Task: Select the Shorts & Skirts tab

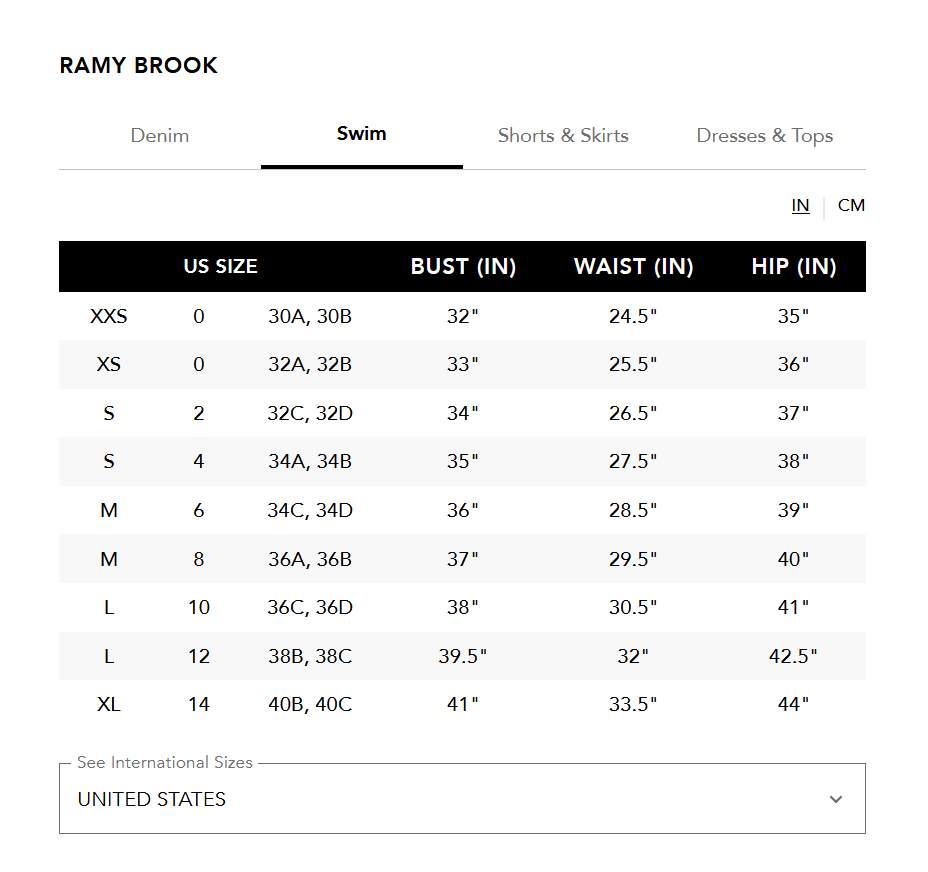Action: tap(562, 135)
